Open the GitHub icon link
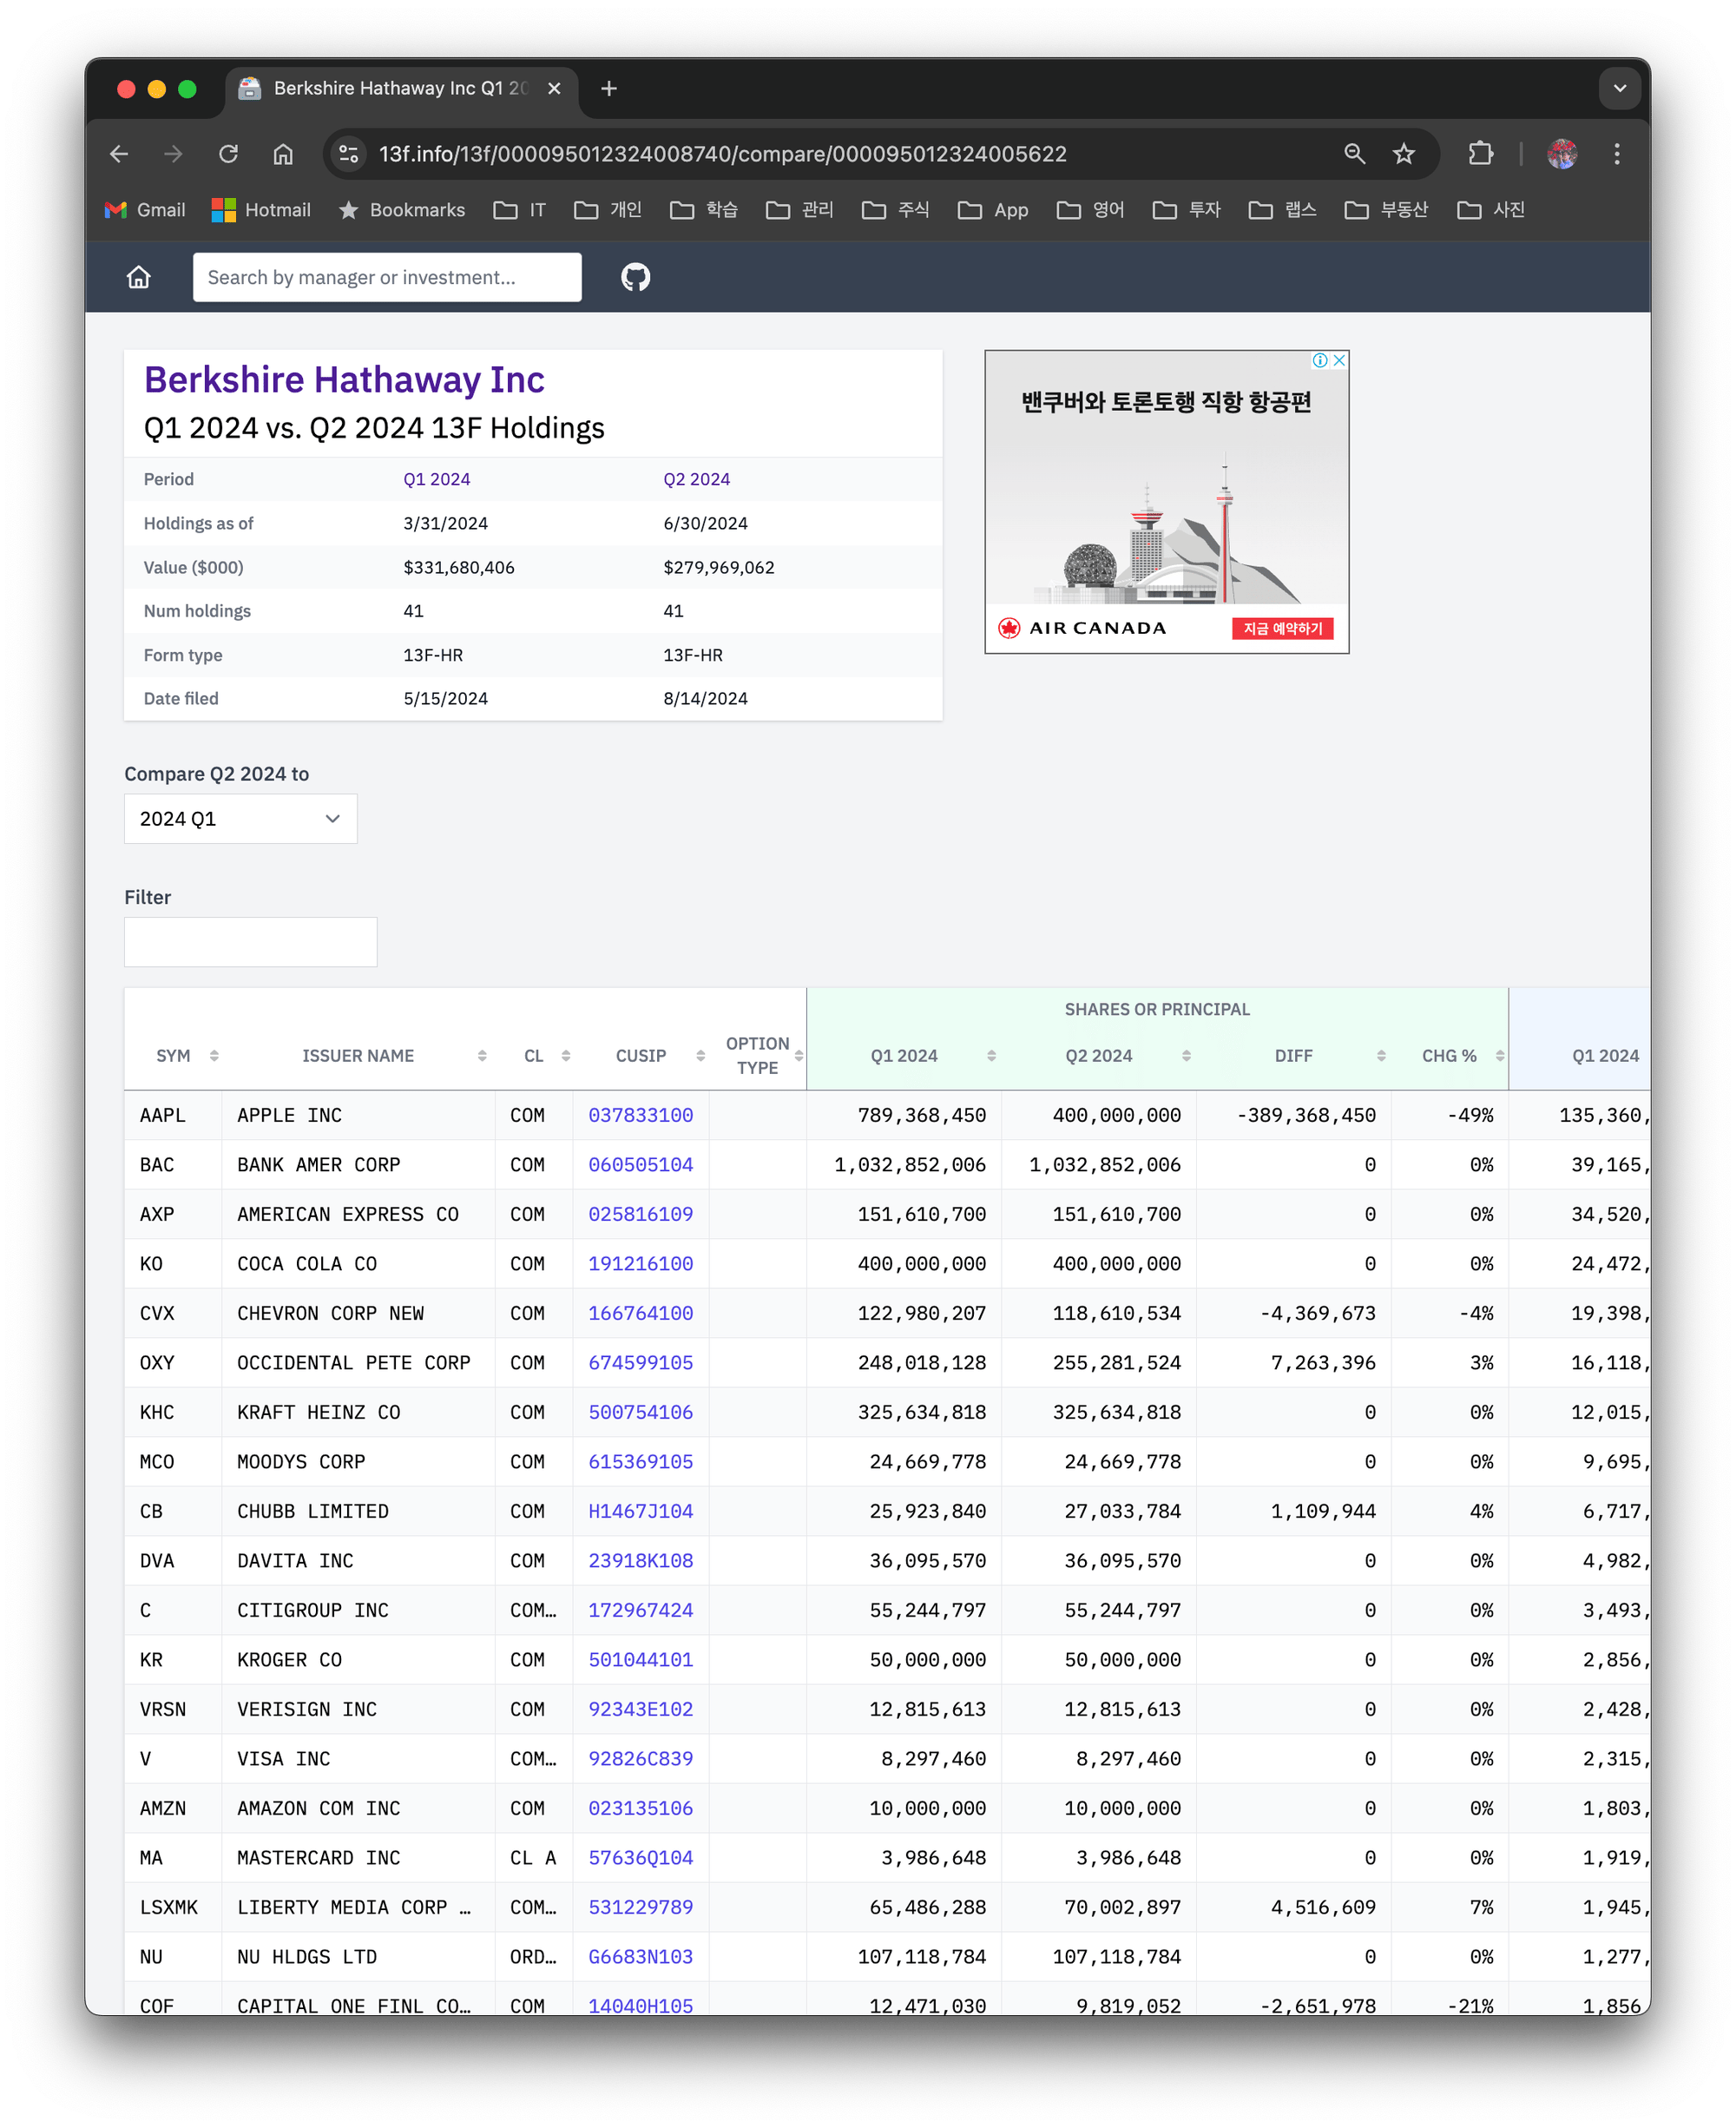The image size is (1736, 2128). (635, 277)
